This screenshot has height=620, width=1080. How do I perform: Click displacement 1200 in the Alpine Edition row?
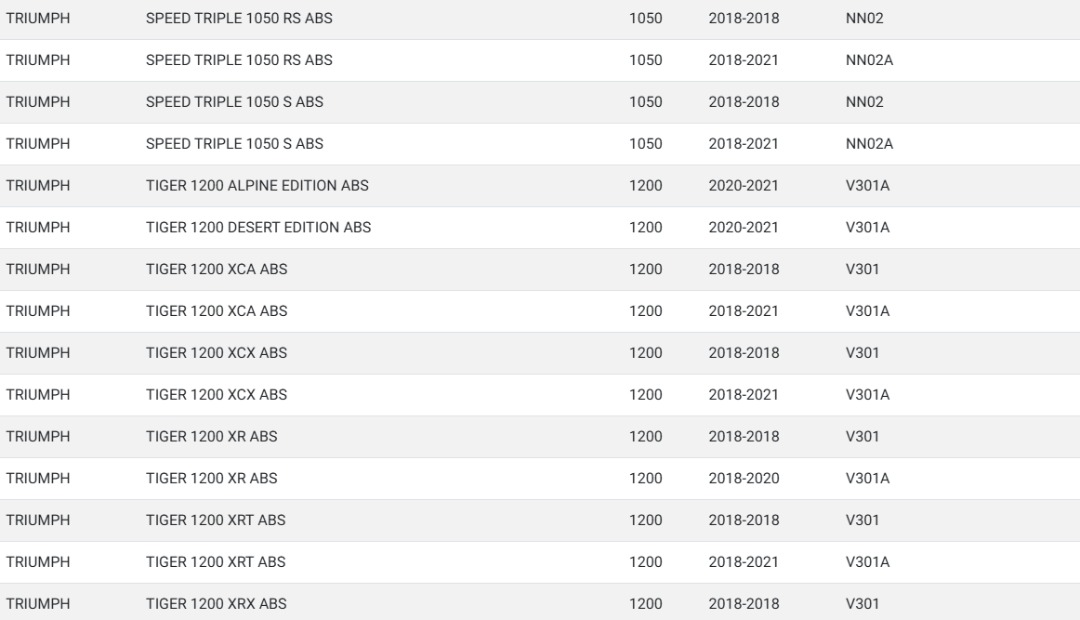pos(645,186)
